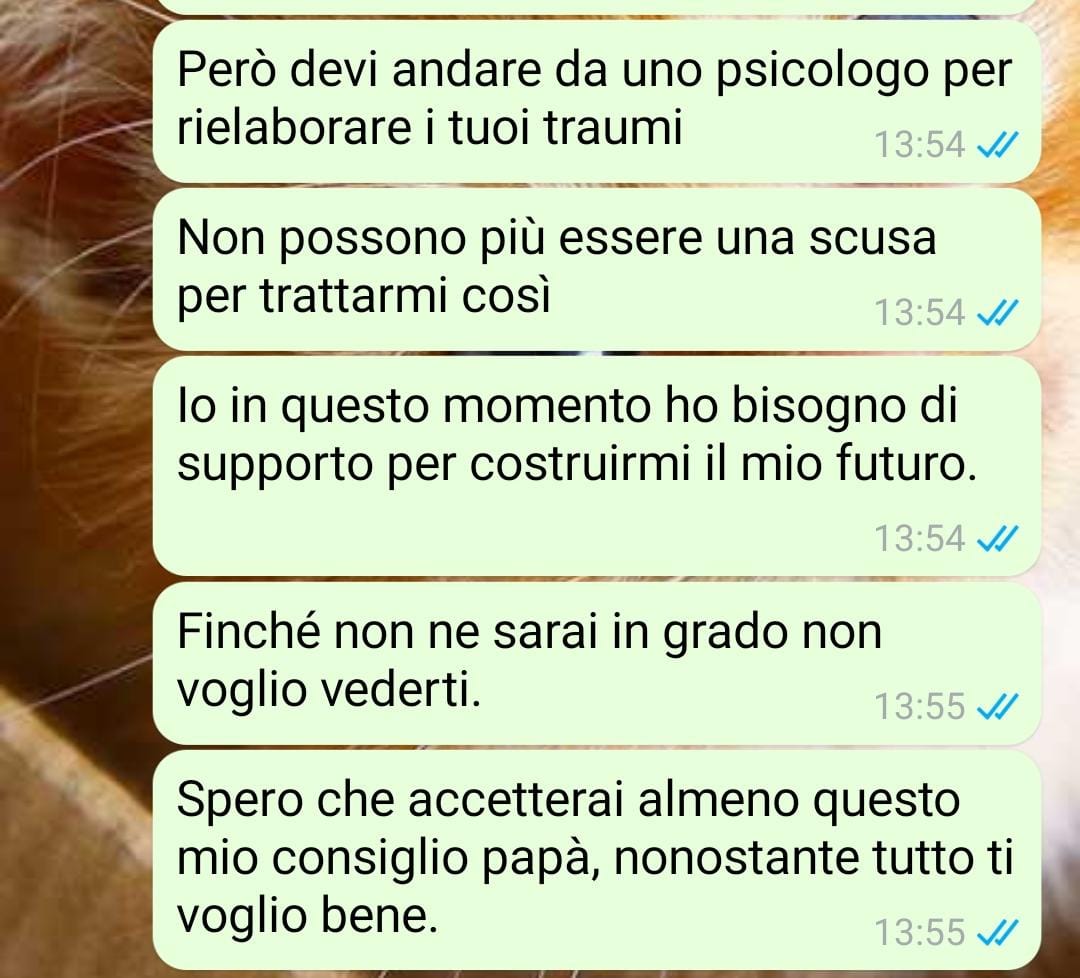The width and height of the screenshot is (1080, 978).
Task: Tap the 13:54 timestamp next to 'per trattarmi così'
Action: click(x=920, y=313)
